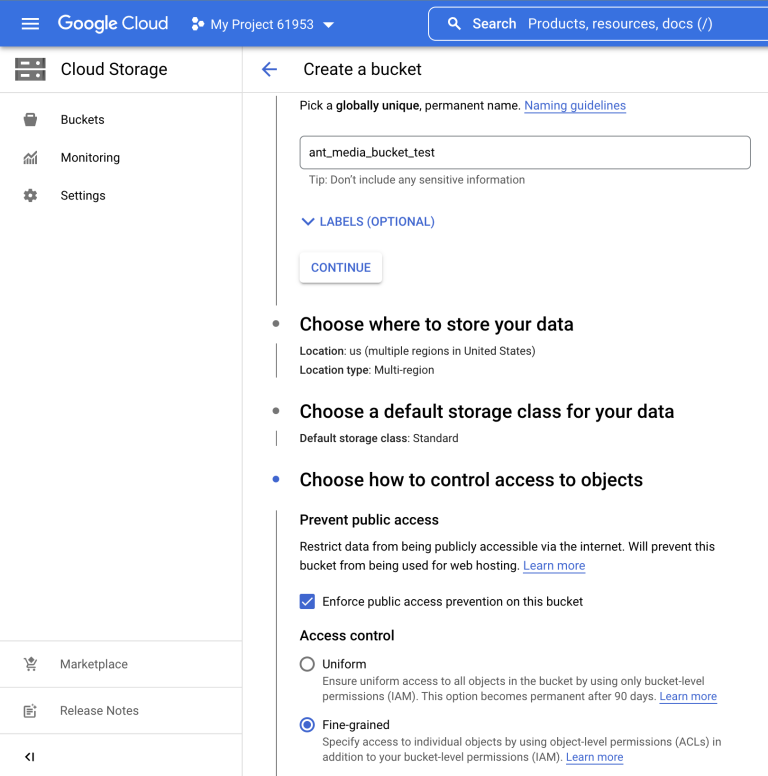Collapse the sidebar with the bottom arrow icon
768x776 pixels.
tap(30, 757)
